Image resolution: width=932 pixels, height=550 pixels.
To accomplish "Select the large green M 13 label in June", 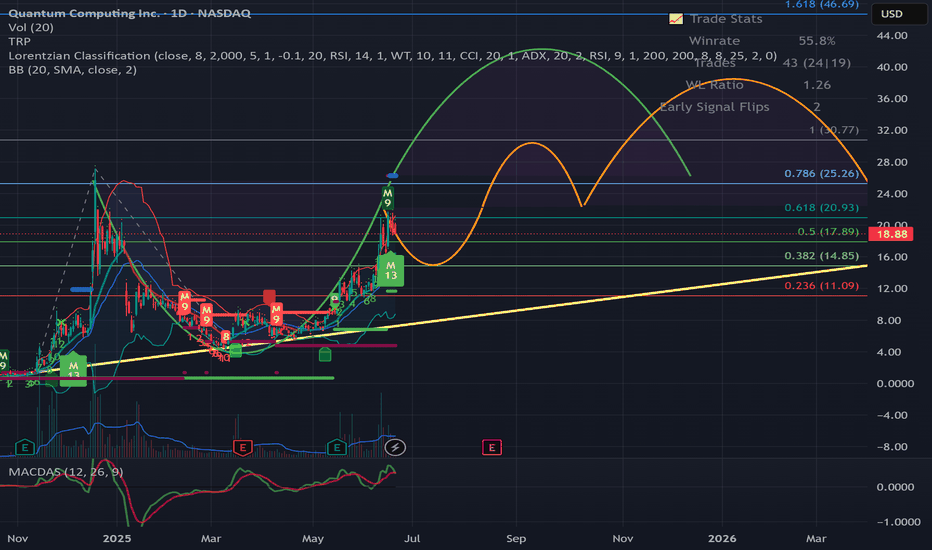I will click(x=391, y=271).
